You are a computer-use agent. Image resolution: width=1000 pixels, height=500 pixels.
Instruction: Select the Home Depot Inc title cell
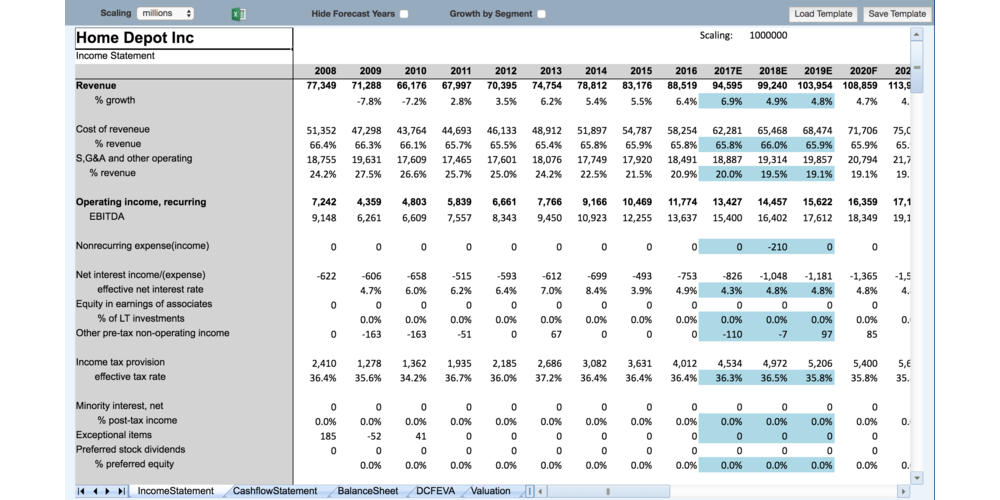click(x=184, y=38)
